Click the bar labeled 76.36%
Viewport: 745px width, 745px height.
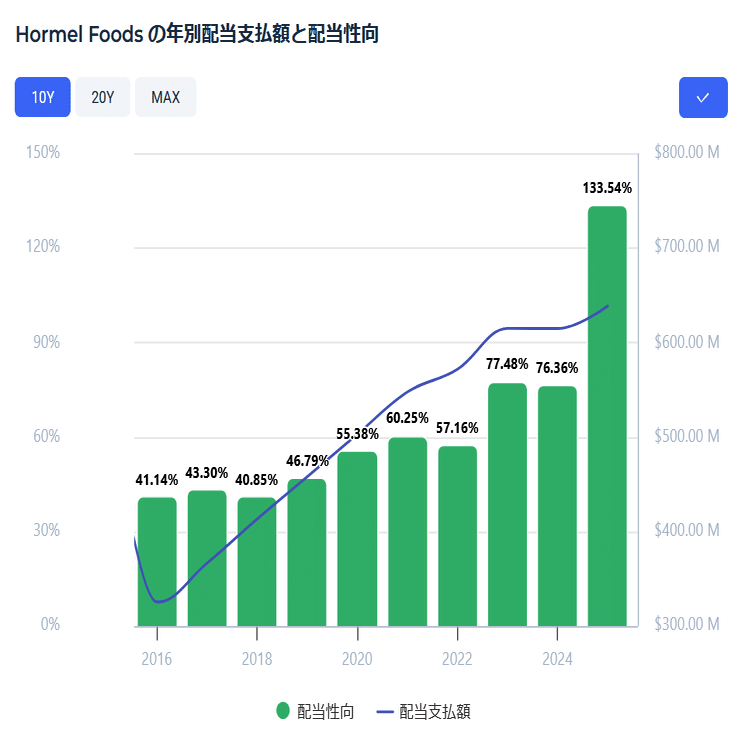coord(557,506)
